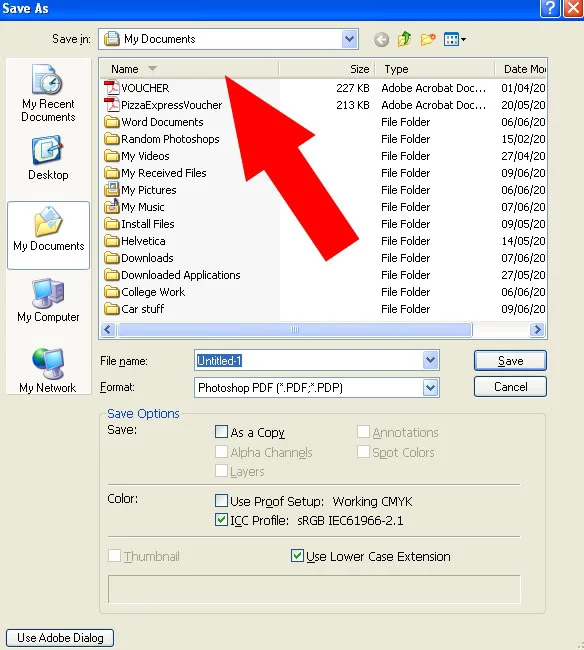
Task: Select the Word Documents folder icon
Action: pyautogui.click(x=111, y=122)
